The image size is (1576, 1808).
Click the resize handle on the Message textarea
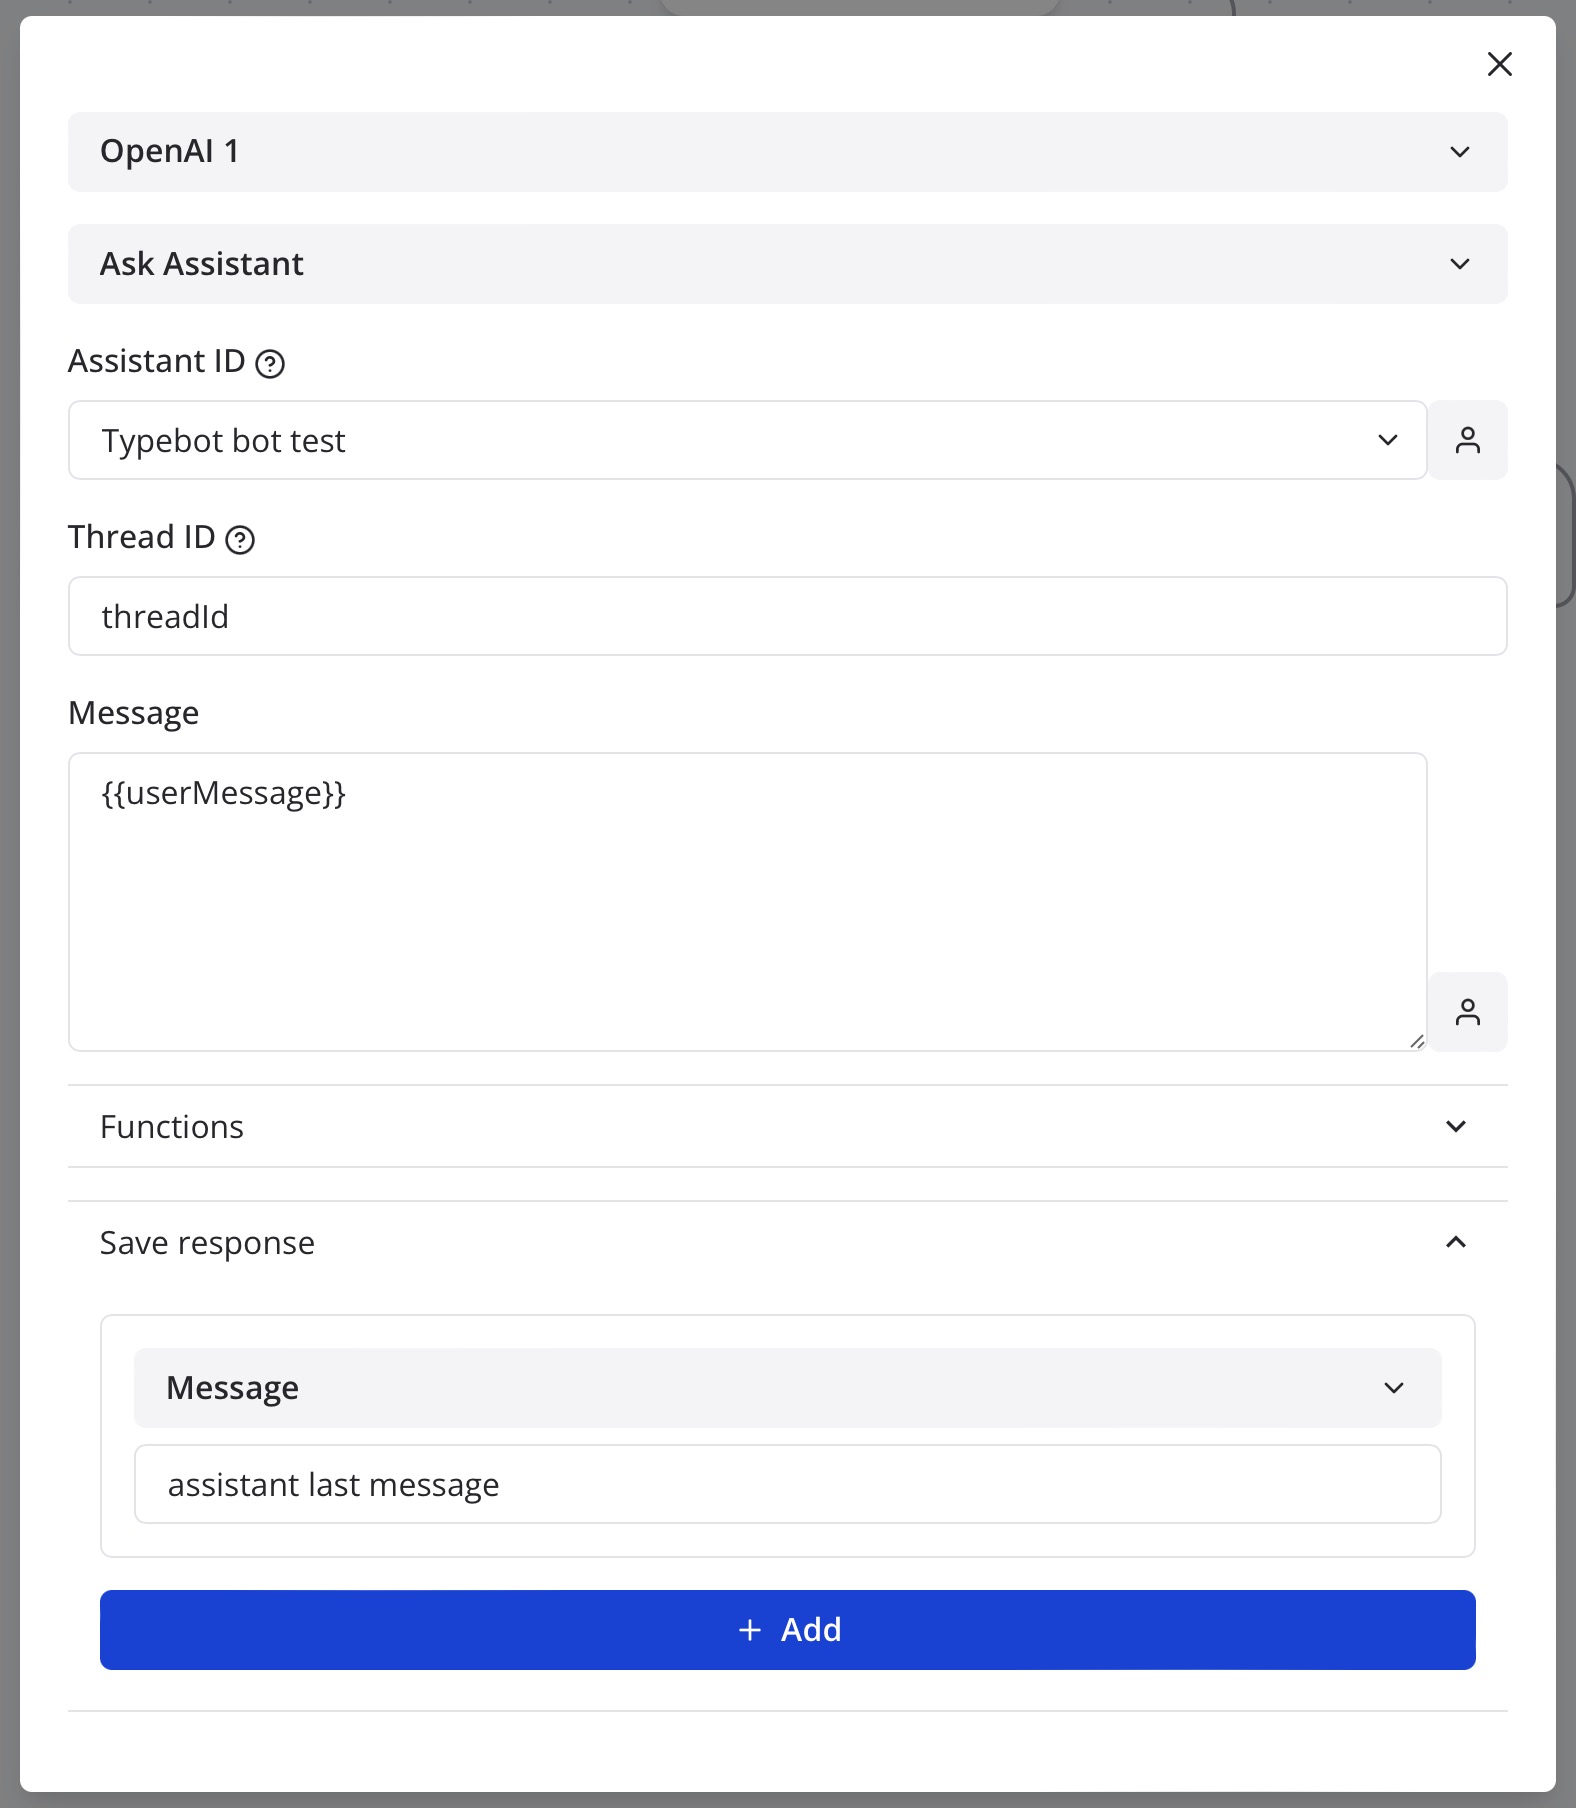click(x=1416, y=1041)
